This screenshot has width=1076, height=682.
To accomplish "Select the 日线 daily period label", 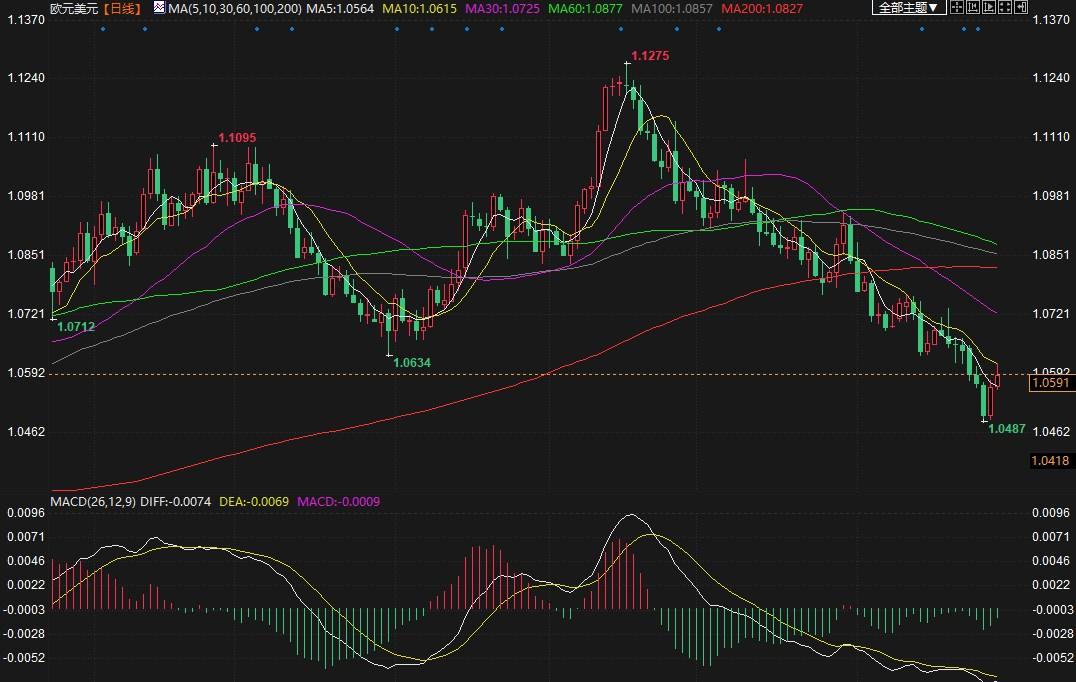I will click(123, 8).
